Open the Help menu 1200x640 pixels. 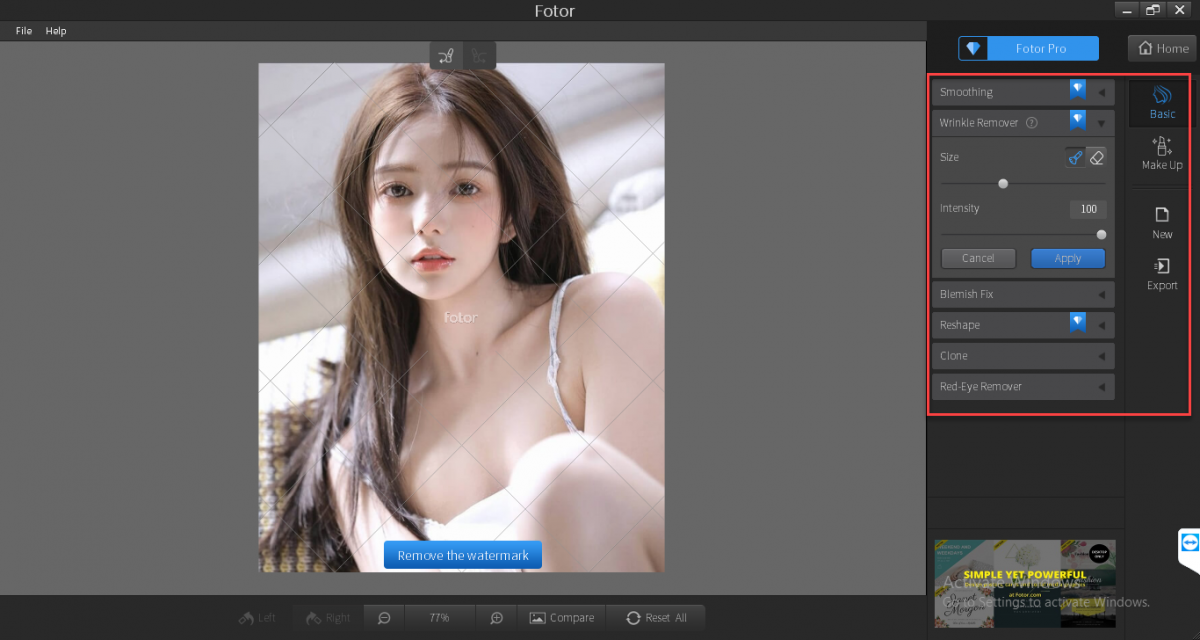coord(56,31)
